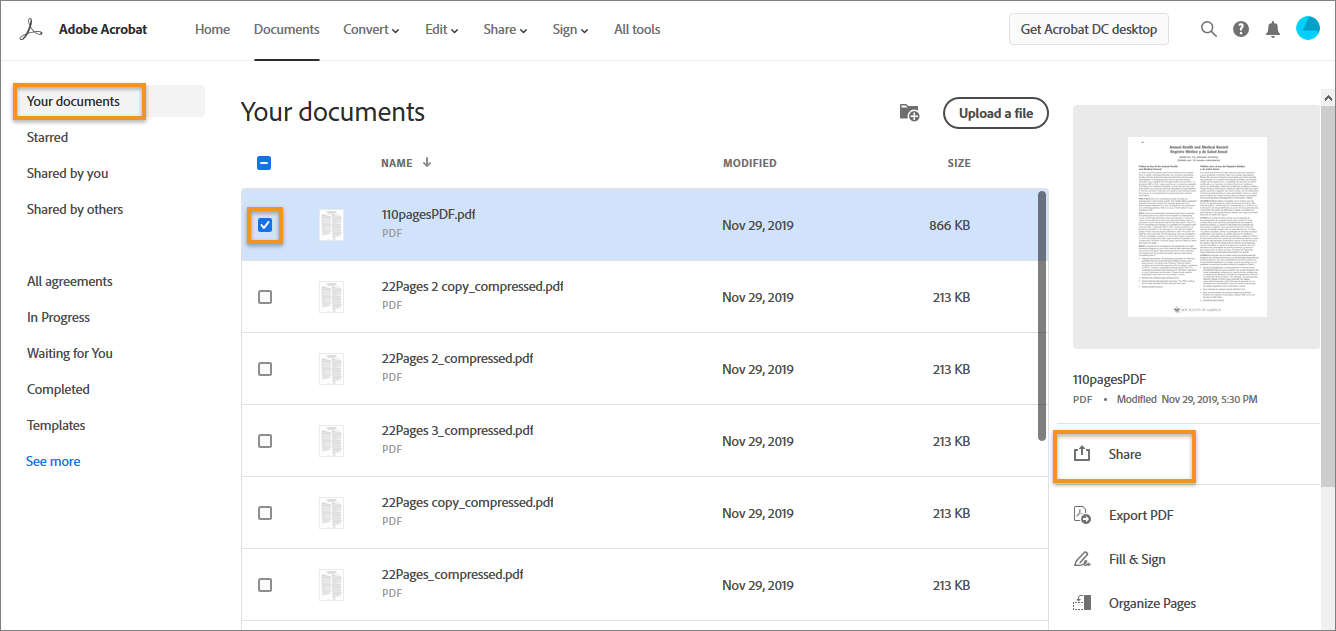1336x631 pixels.
Task: Create a new folder with the folder icon
Action: pos(909,113)
